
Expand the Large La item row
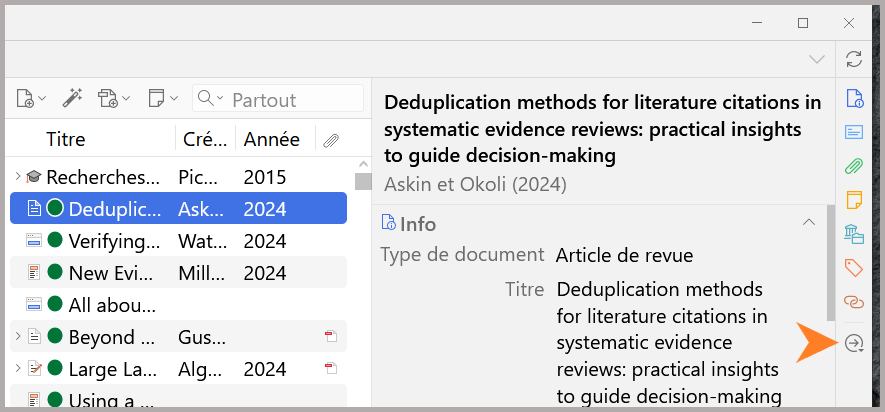click(18, 369)
